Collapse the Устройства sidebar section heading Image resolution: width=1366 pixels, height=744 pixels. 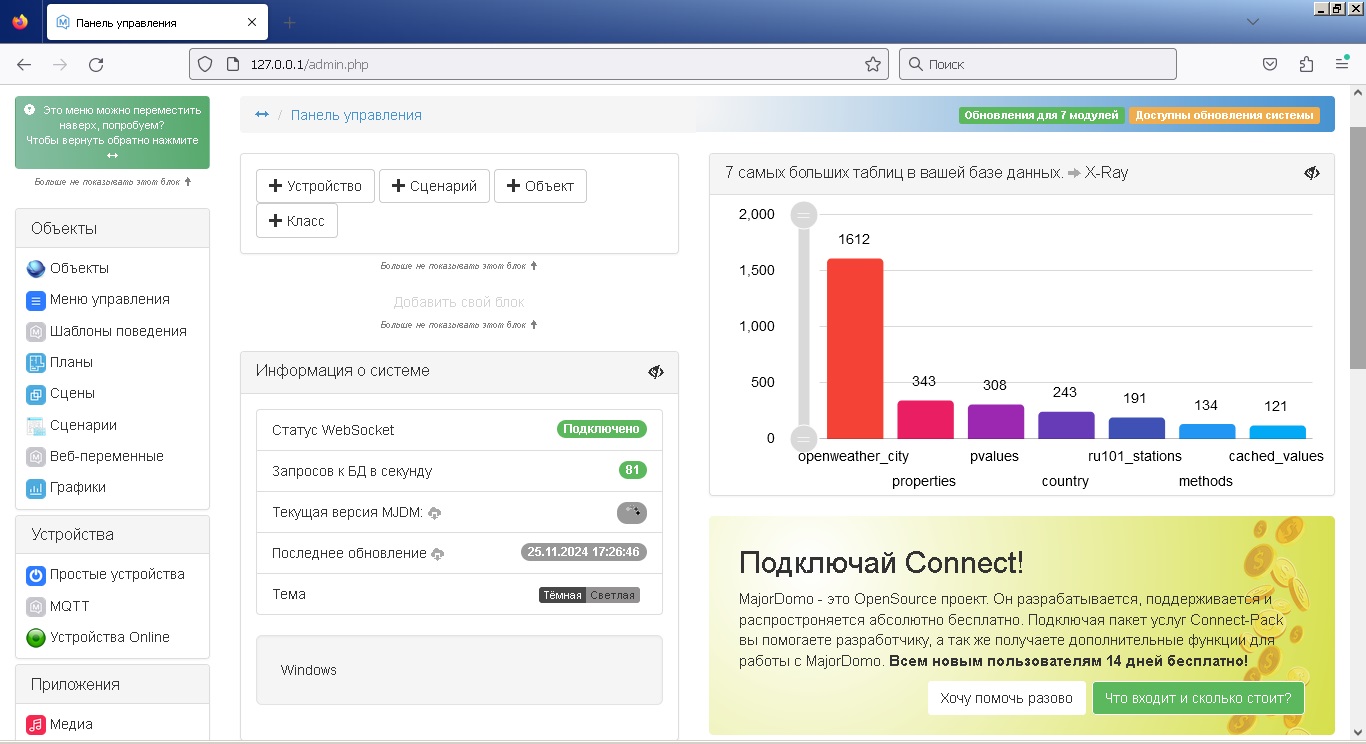(112, 534)
